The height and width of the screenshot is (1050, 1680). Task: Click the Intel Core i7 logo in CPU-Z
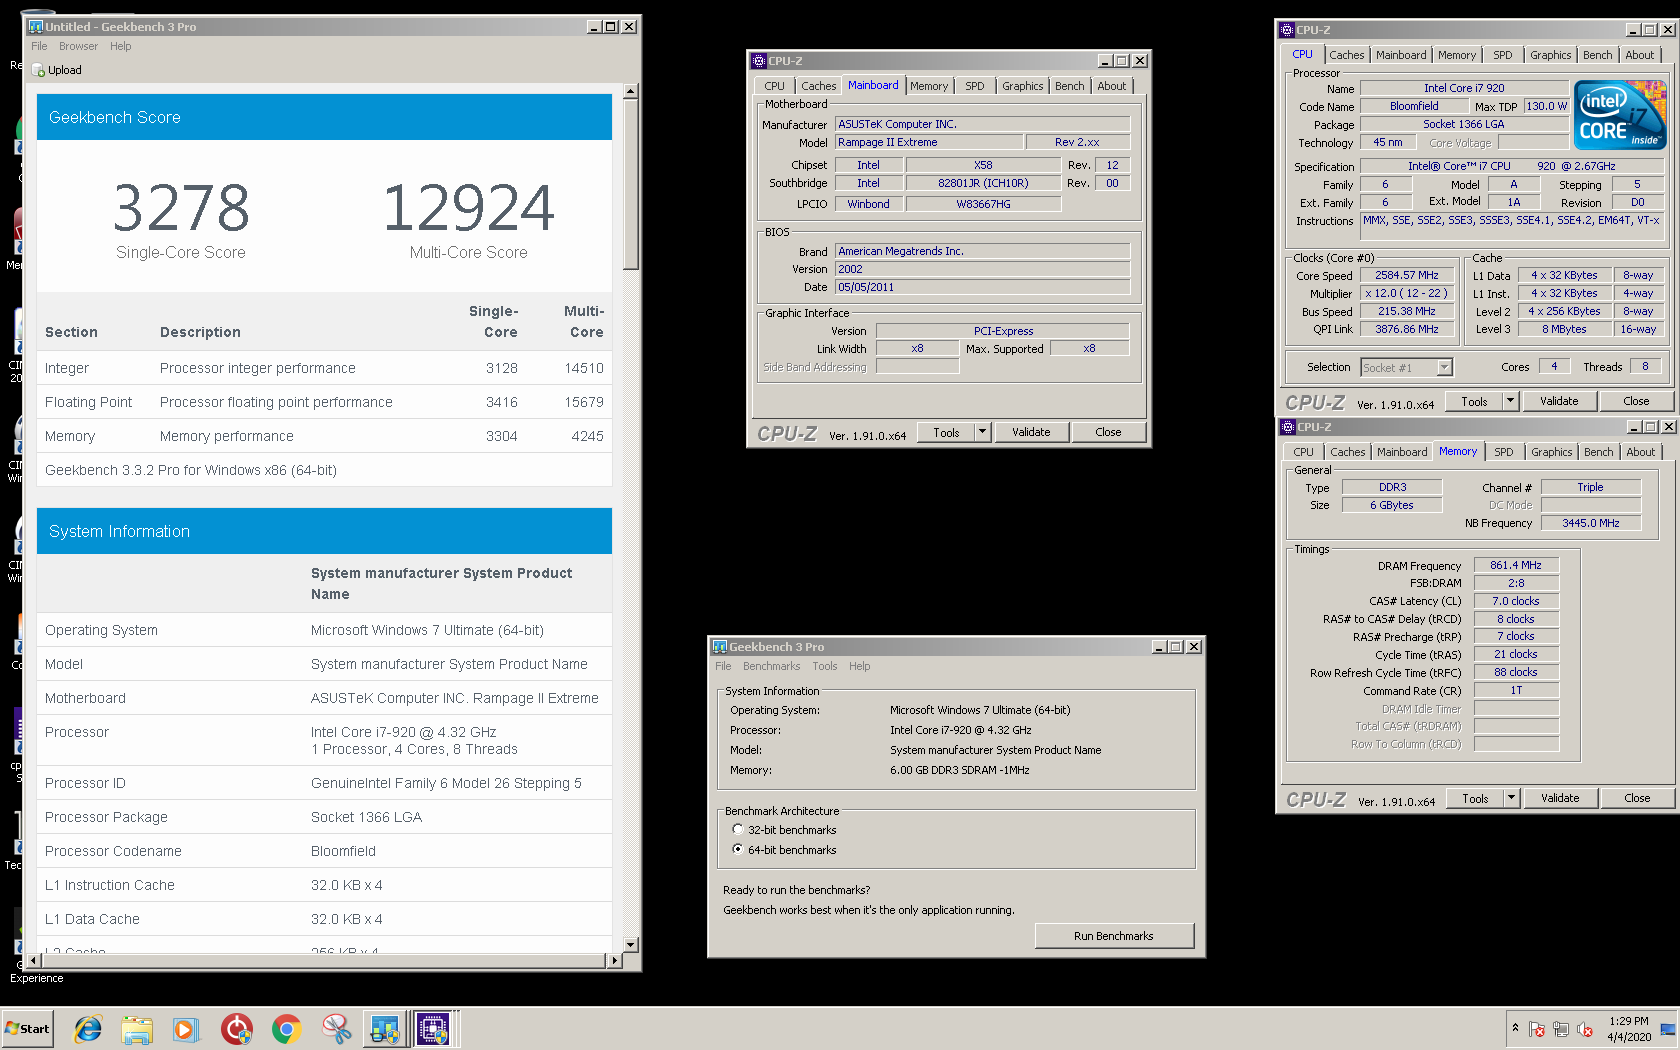[1620, 116]
